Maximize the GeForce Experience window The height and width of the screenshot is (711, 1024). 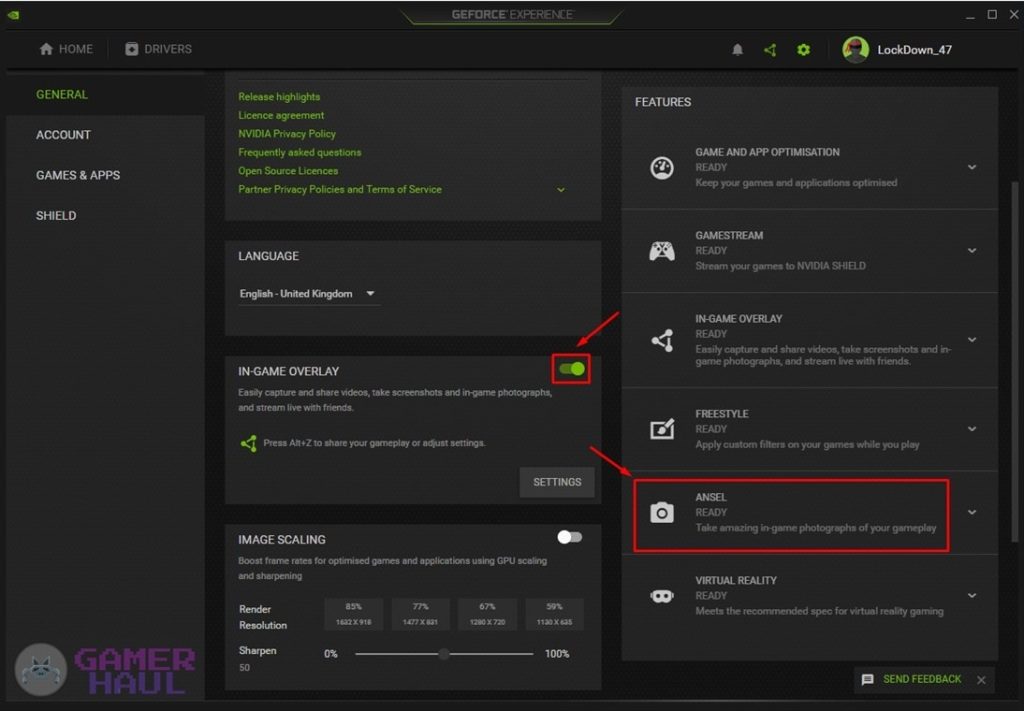[x=992, y=14]
